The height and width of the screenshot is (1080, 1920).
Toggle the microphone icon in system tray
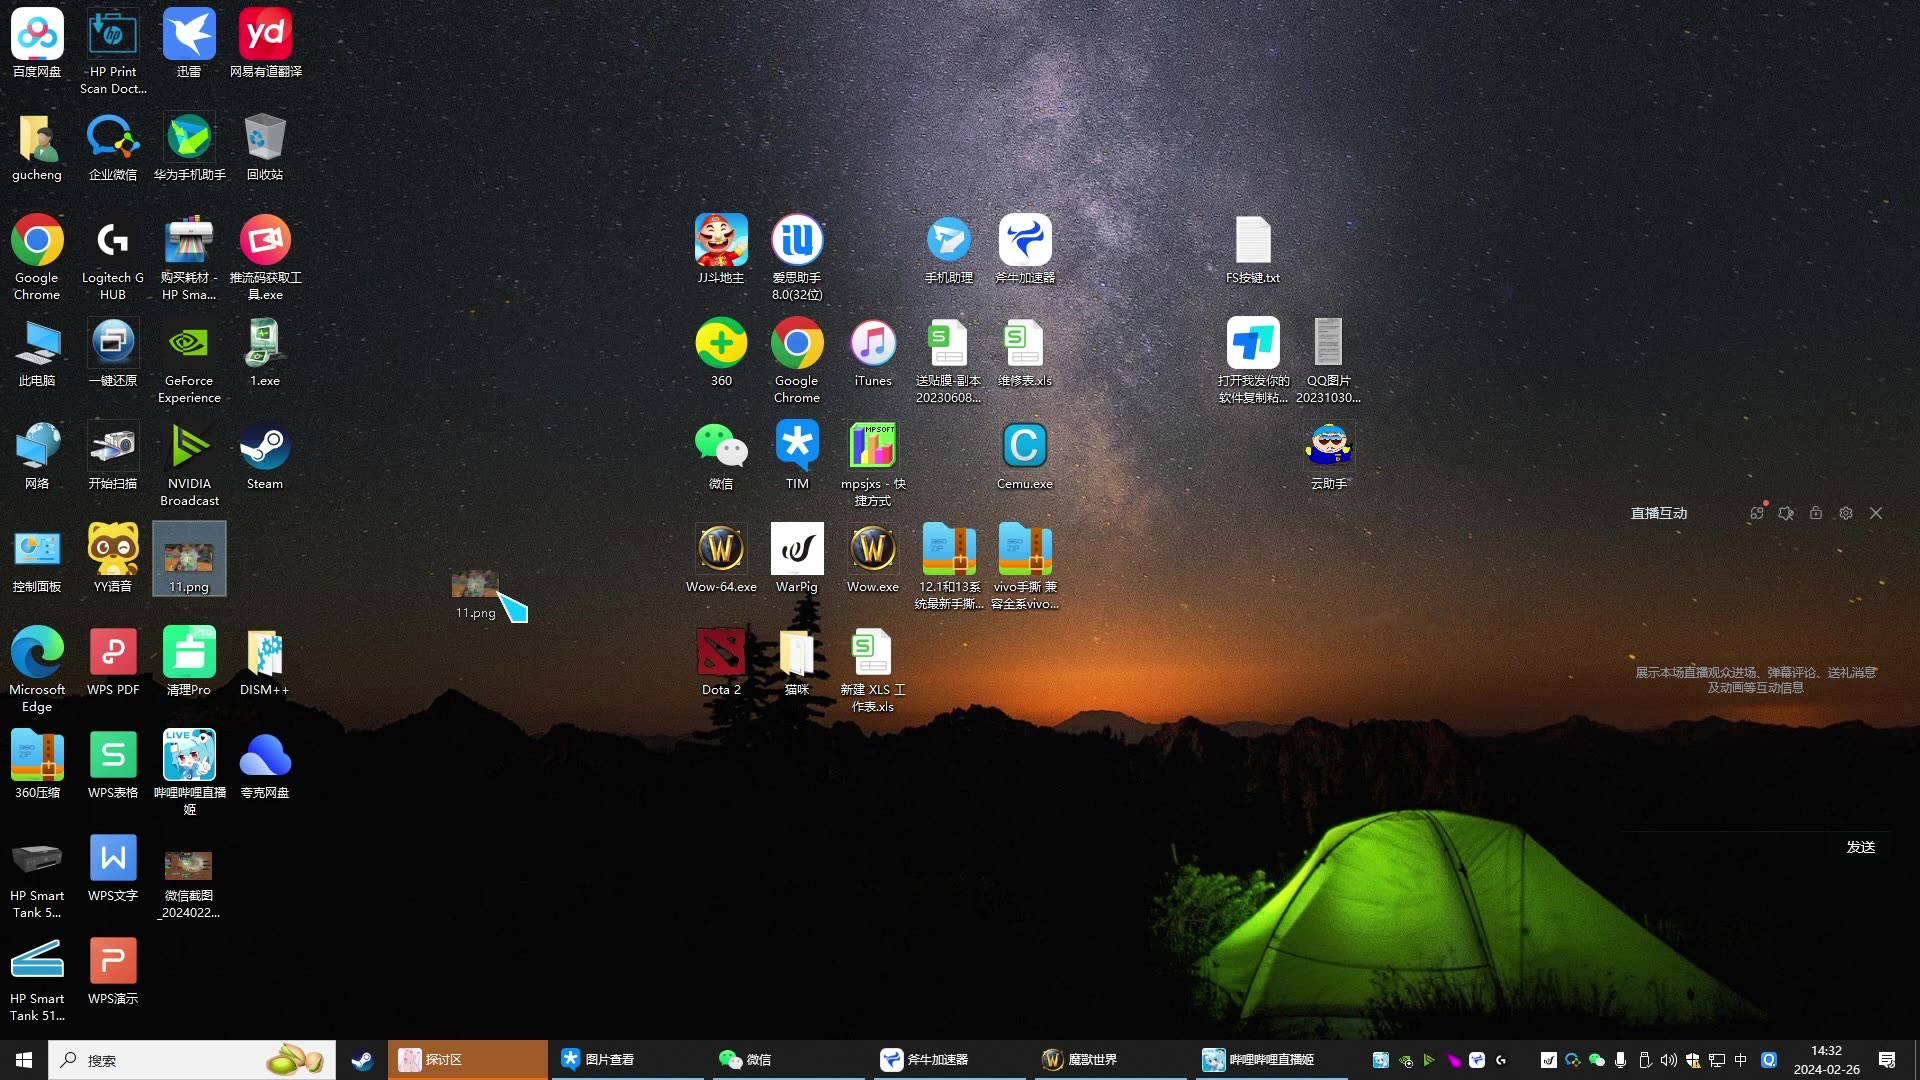[x=1620, y=1060]
